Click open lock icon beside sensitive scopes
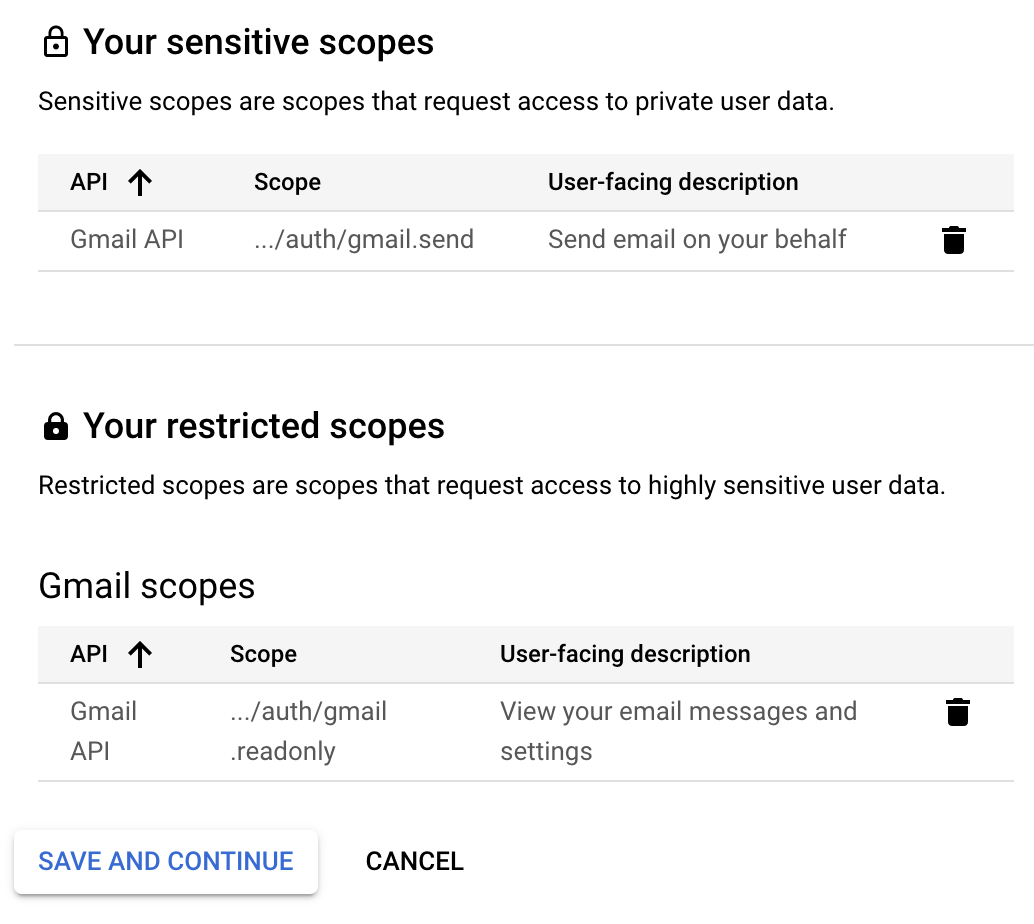 pyautogui.click(x=55, y=42)
